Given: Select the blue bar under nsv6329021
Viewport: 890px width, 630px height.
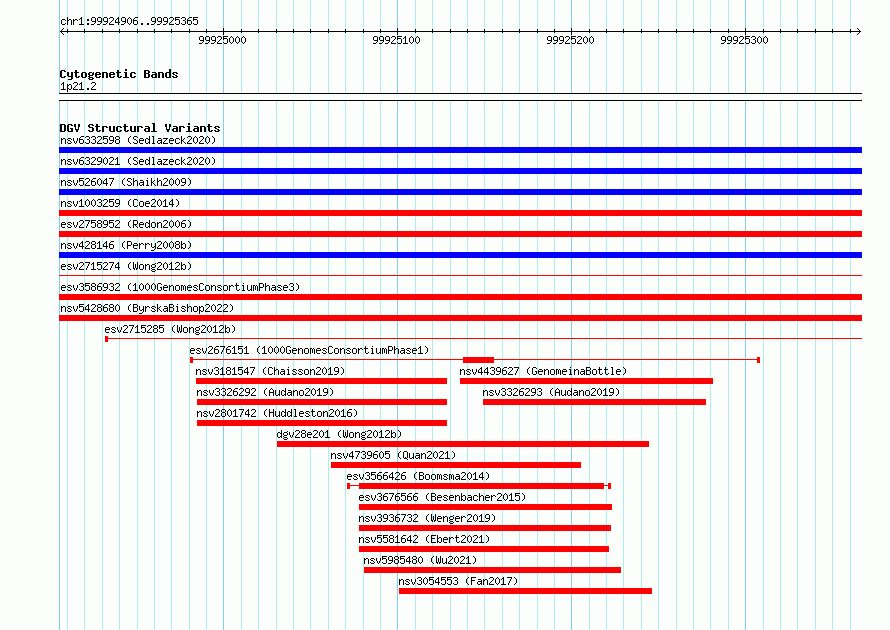Looking at the screenshot, I should pyautogui.click(x=460, y=171).
